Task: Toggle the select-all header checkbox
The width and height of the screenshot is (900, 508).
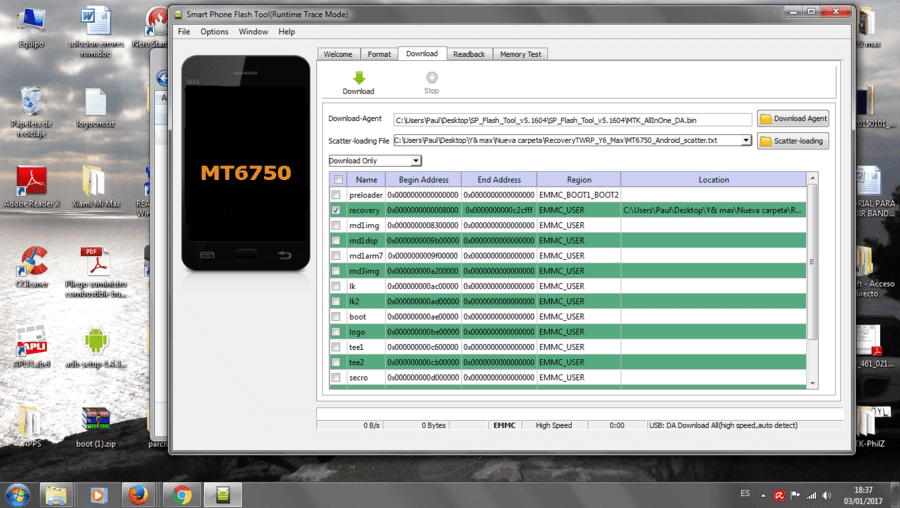Action: coord(339,180)
